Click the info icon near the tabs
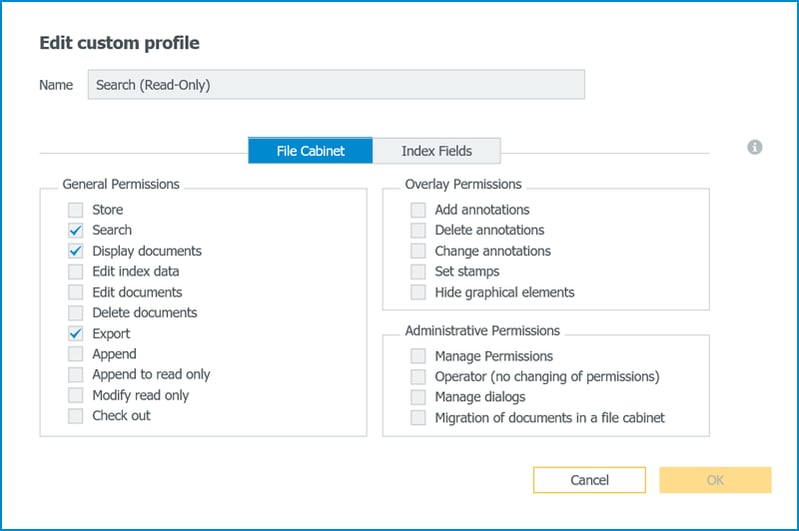 pyautogui.click(x=755, y=147)
